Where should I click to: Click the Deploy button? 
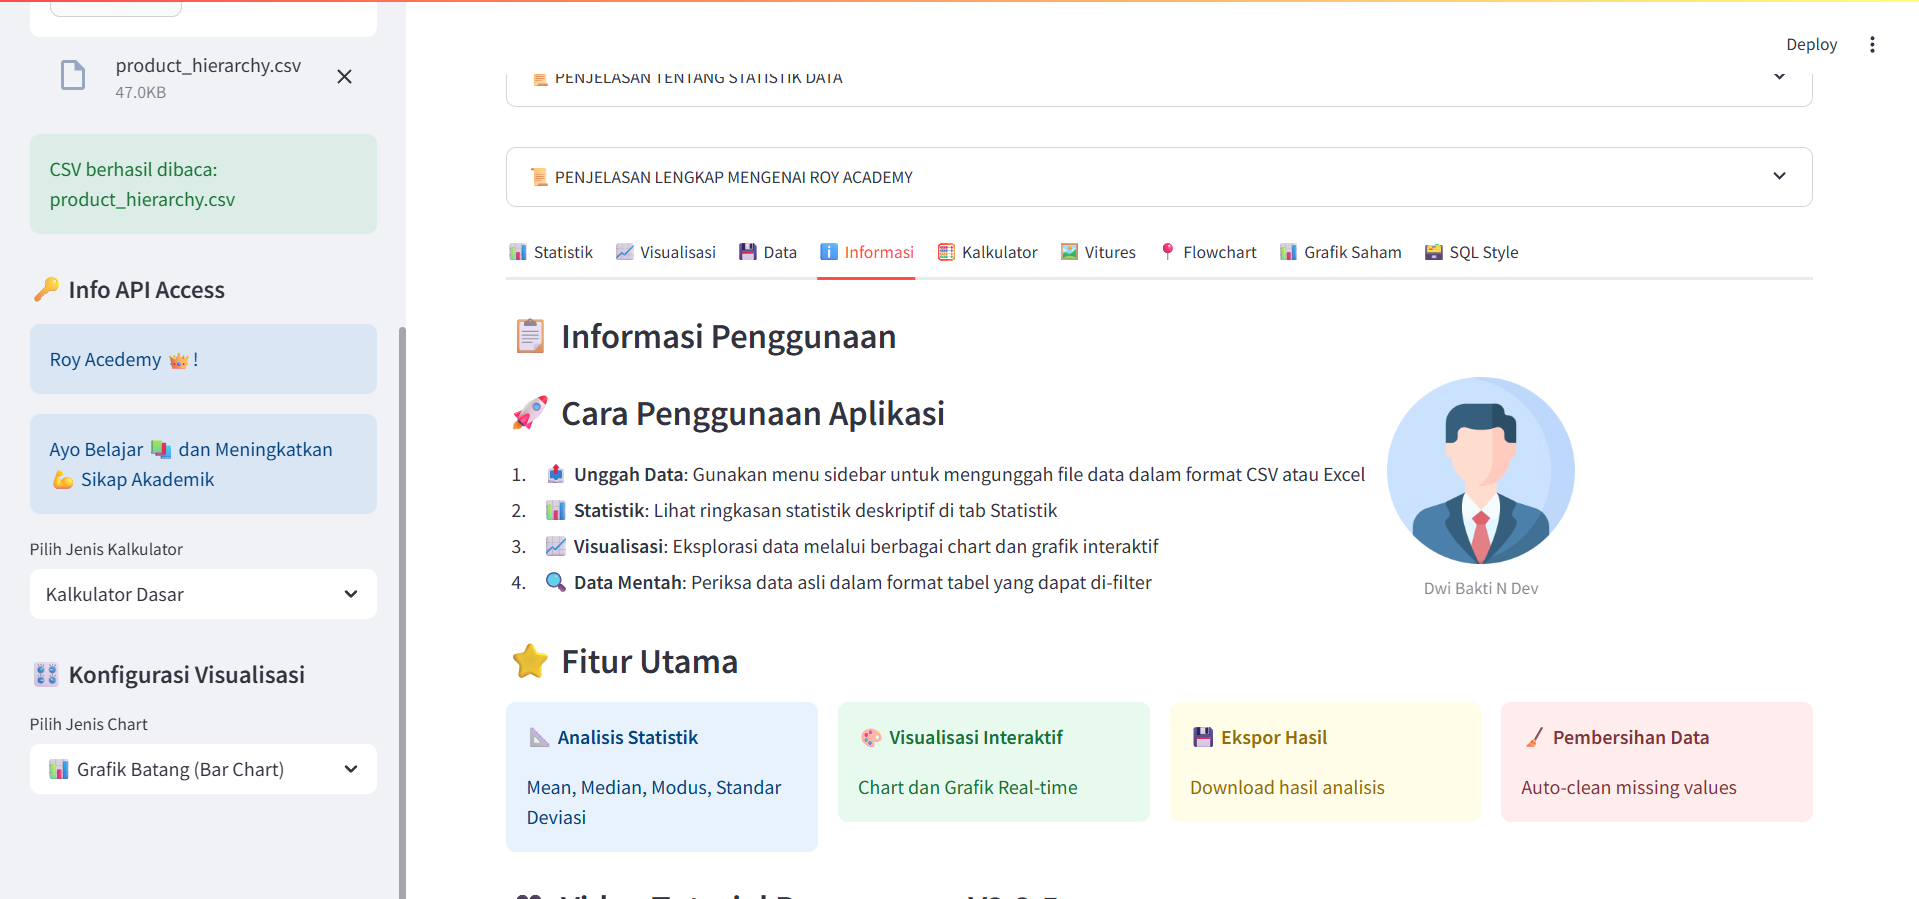(x=1811, y=45)
